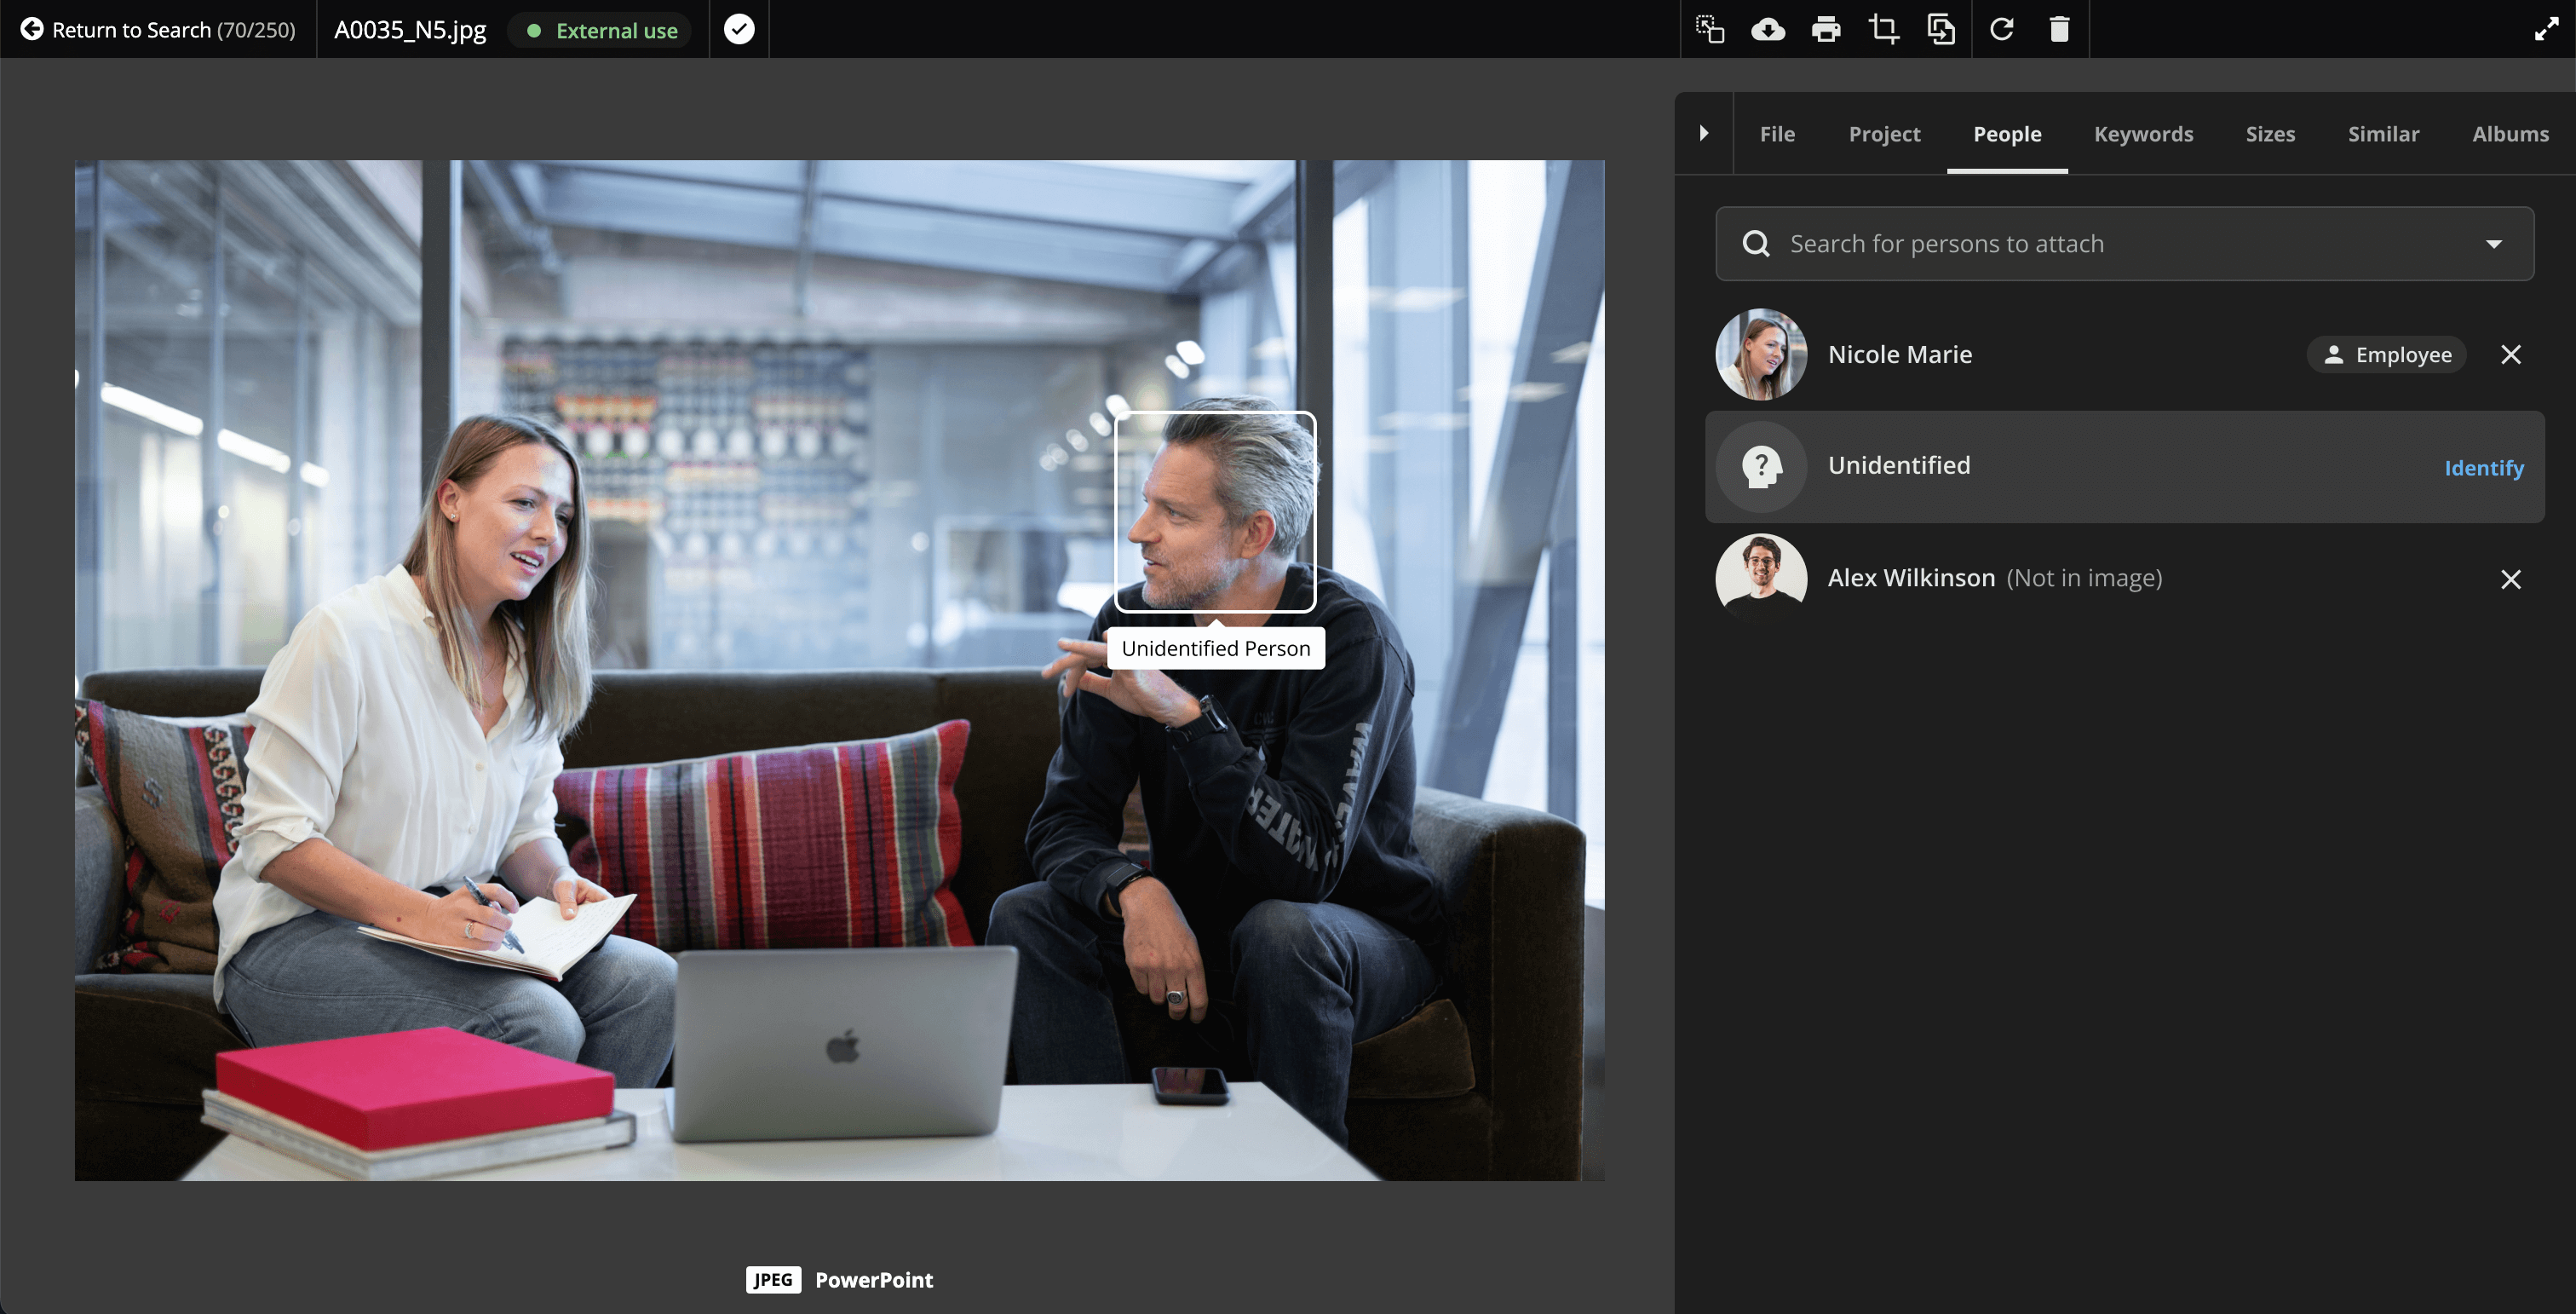Click Nicole Marie's avatar thumbnail

(1760, 354)
